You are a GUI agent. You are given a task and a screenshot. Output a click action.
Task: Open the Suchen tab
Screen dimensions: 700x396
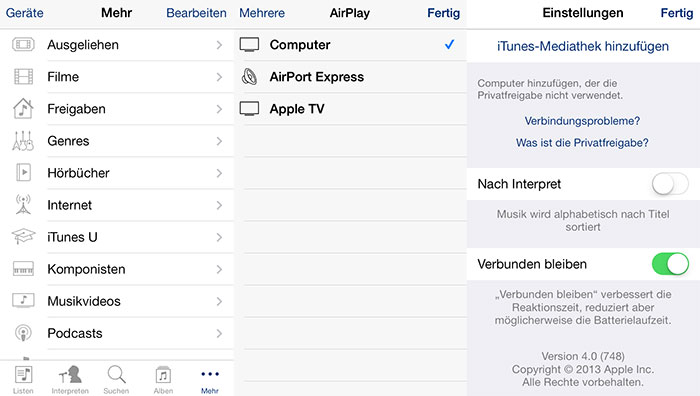click(116, 380)
